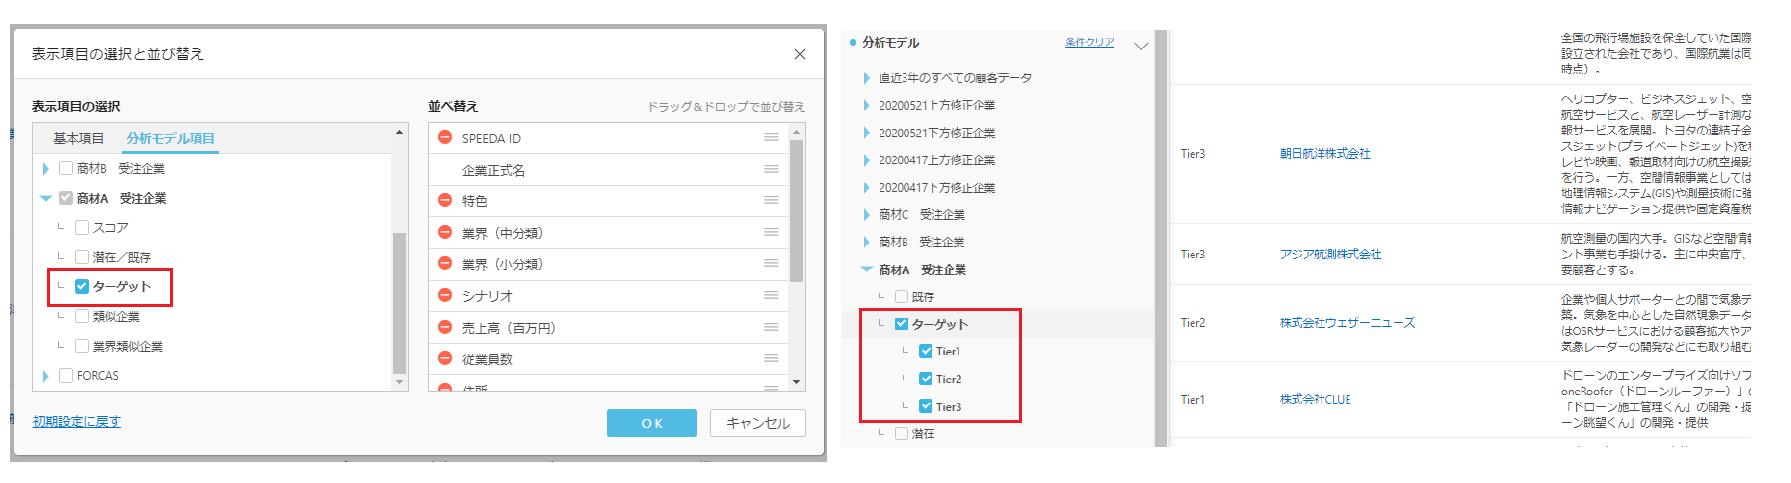1791x483 pixels.
Task: Check the スコア checkbox
Action: tap(82, 228)
